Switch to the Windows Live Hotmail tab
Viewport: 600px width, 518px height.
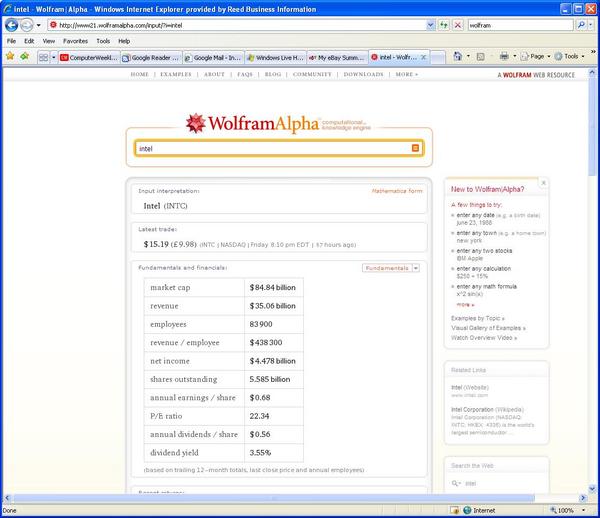(x=276, y=57)
